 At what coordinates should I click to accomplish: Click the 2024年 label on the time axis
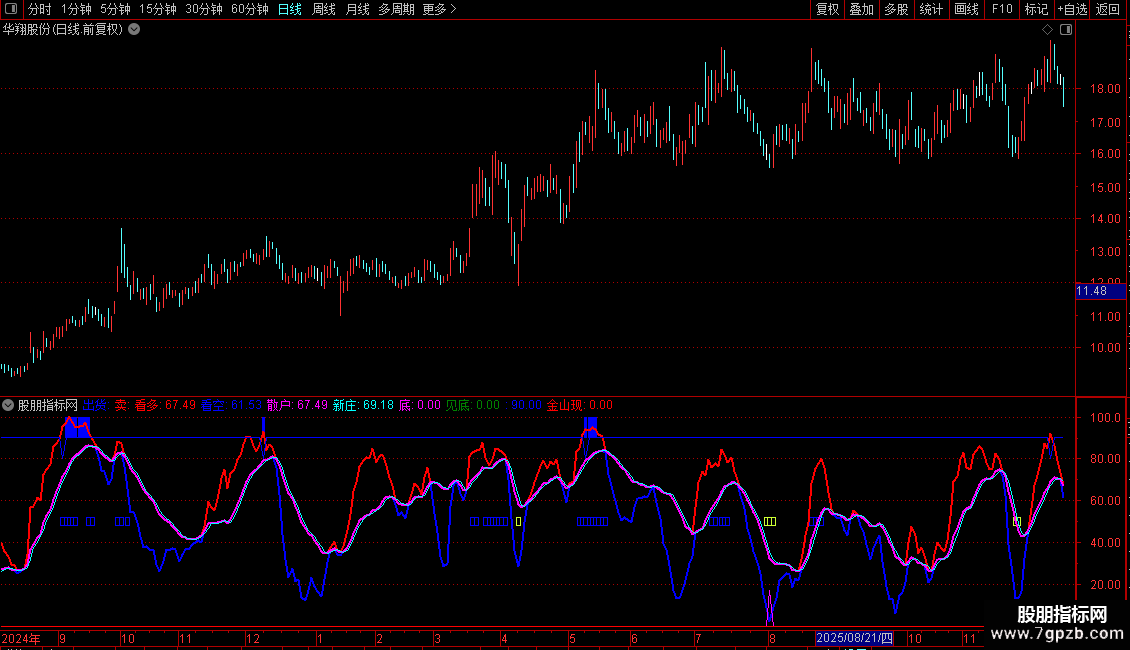[21, 638]
